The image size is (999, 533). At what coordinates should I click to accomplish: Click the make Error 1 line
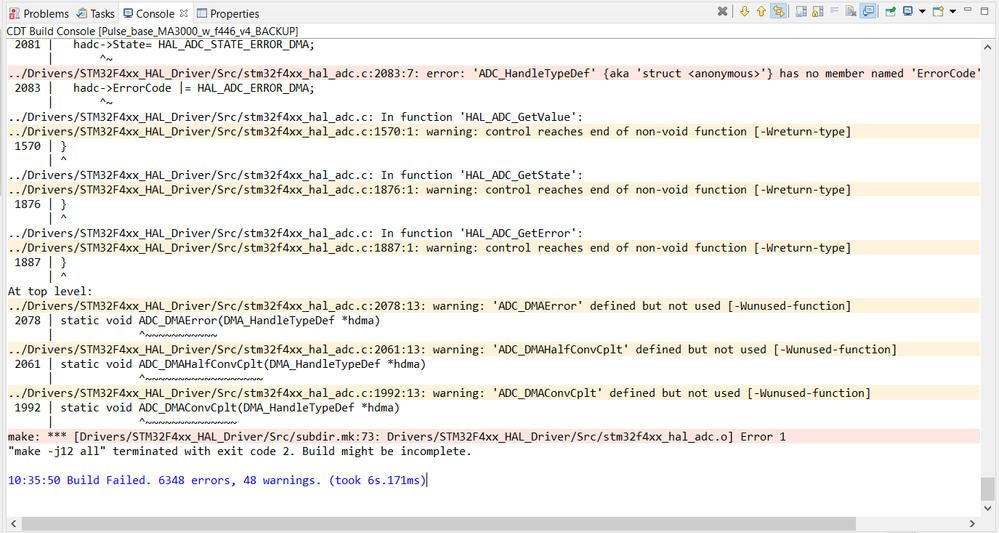pos(494,436)
